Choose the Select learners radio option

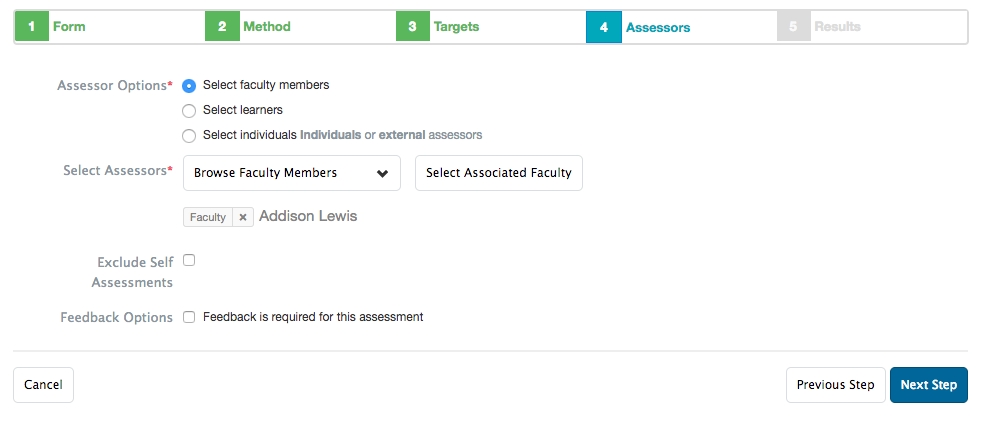(189, 111)
